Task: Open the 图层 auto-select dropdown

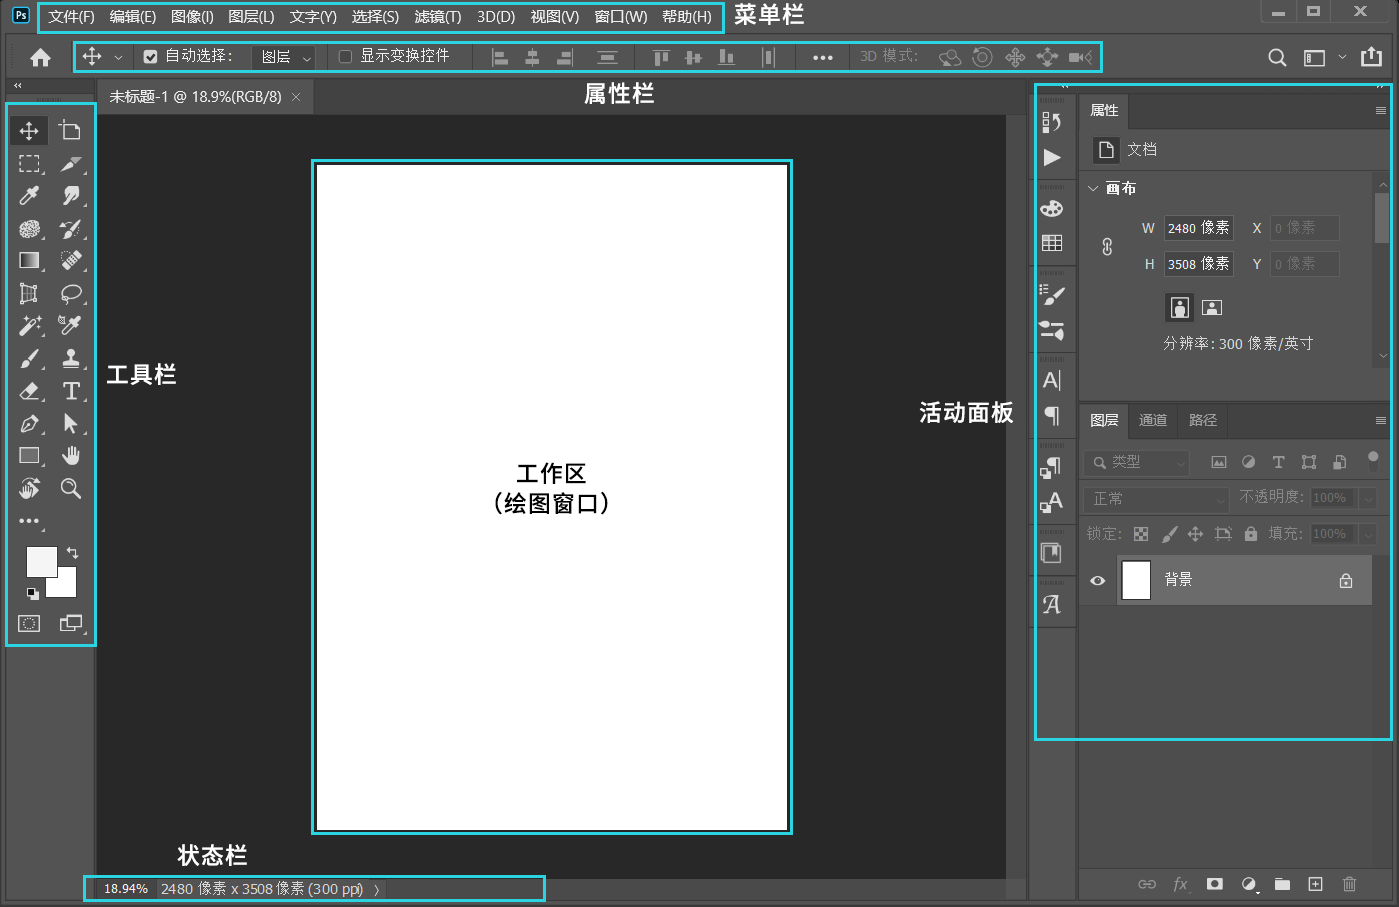Action: click(x=284, y=57)
